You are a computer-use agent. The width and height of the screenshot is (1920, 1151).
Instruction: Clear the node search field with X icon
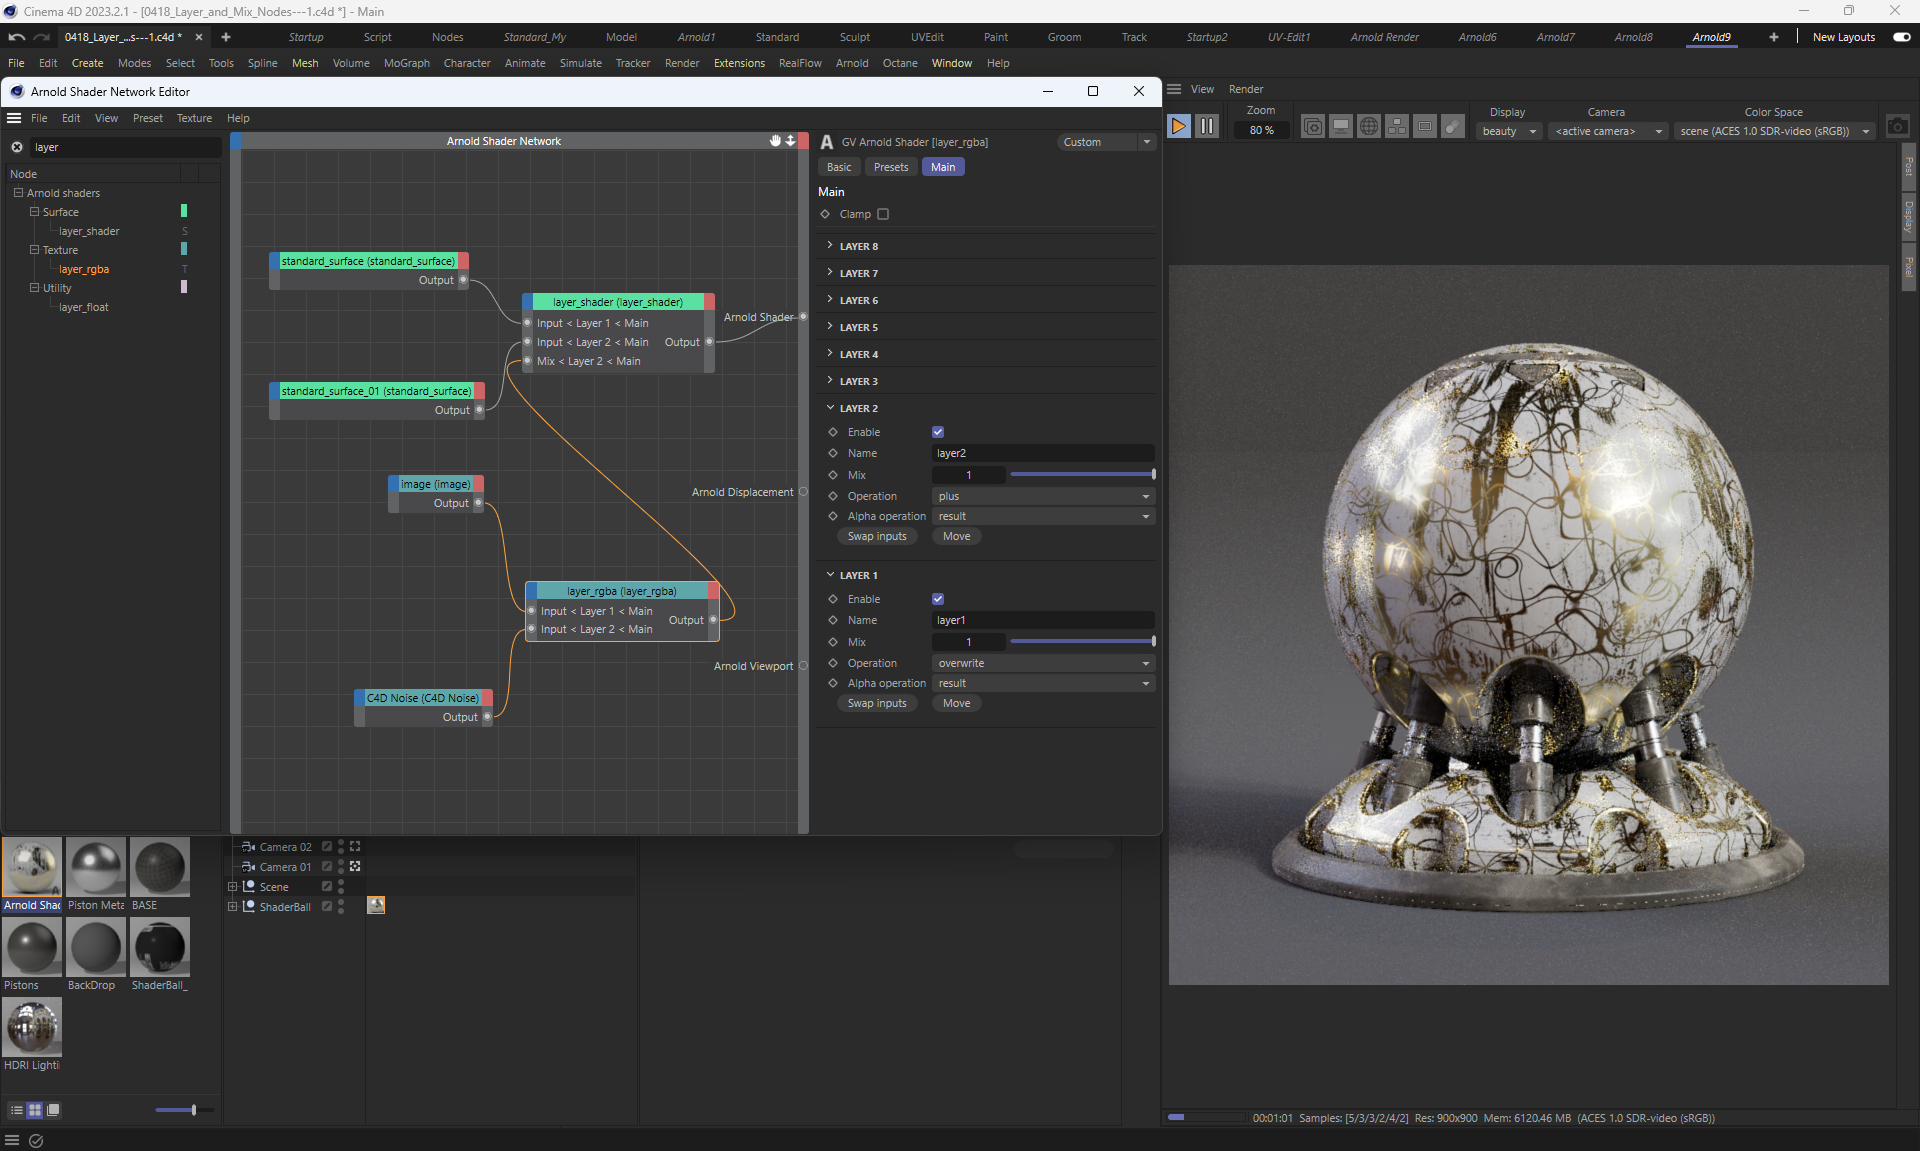click(17, 147)
